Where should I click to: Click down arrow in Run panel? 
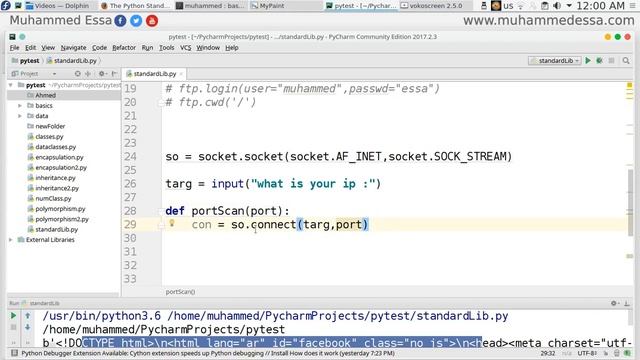[x=27, y=327]
